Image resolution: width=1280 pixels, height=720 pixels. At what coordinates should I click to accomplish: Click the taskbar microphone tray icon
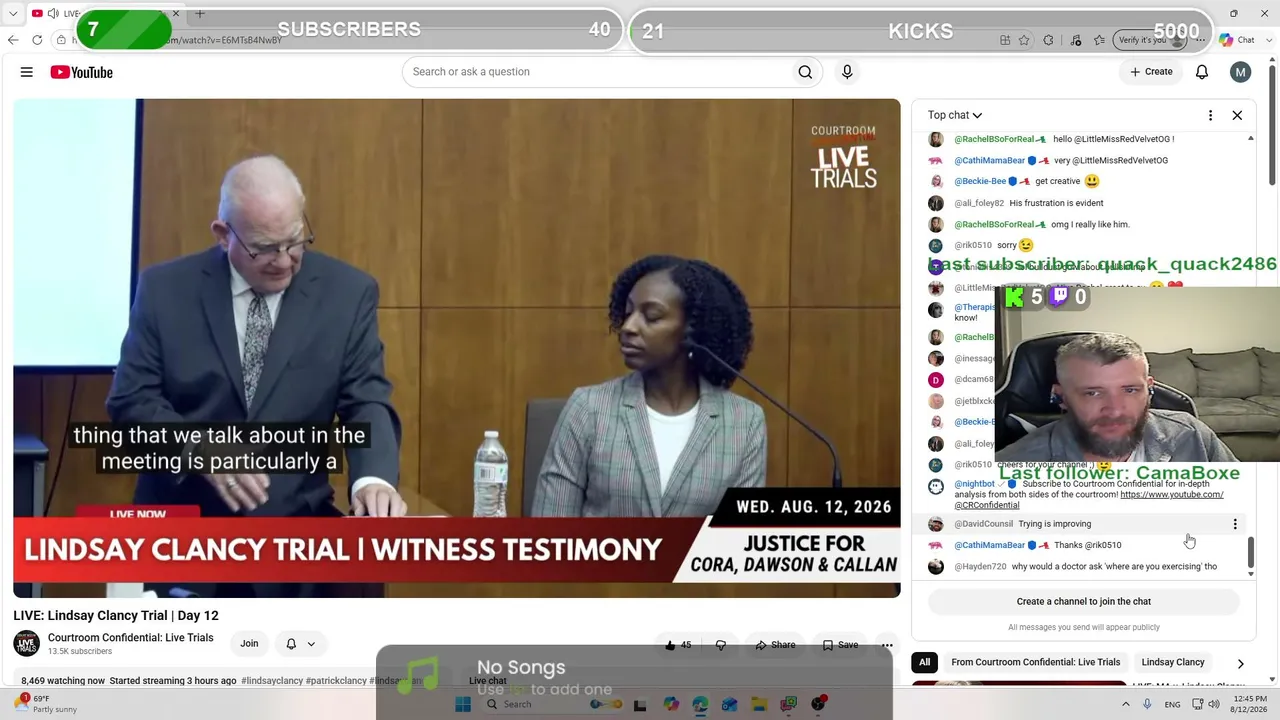point(1147,704)
